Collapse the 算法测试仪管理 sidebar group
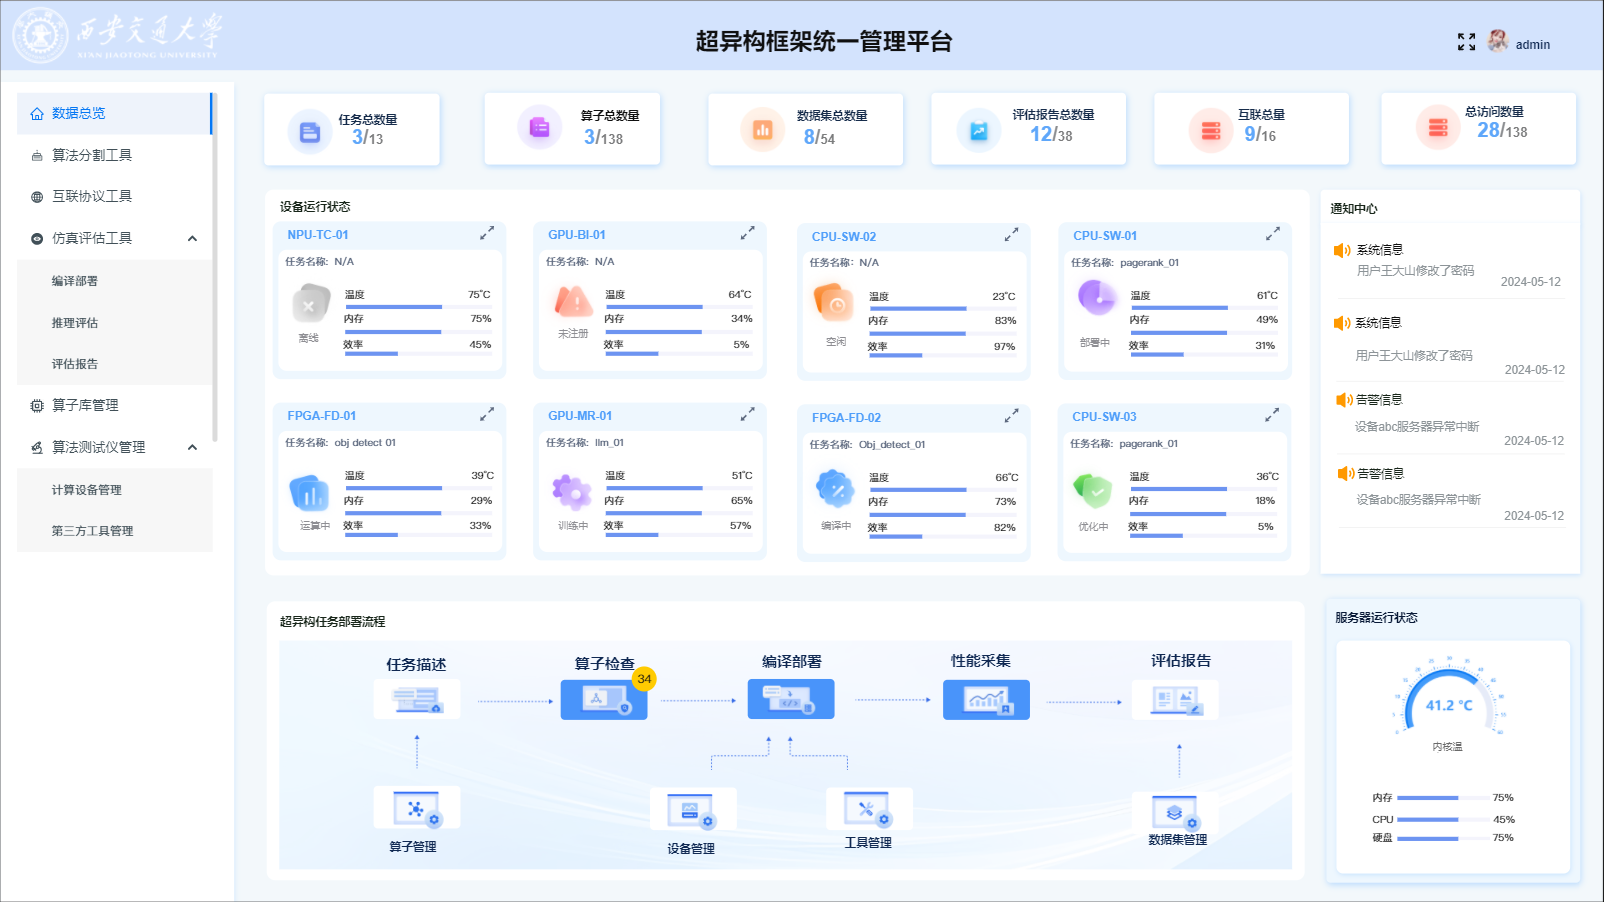 (x=192, y=447)
